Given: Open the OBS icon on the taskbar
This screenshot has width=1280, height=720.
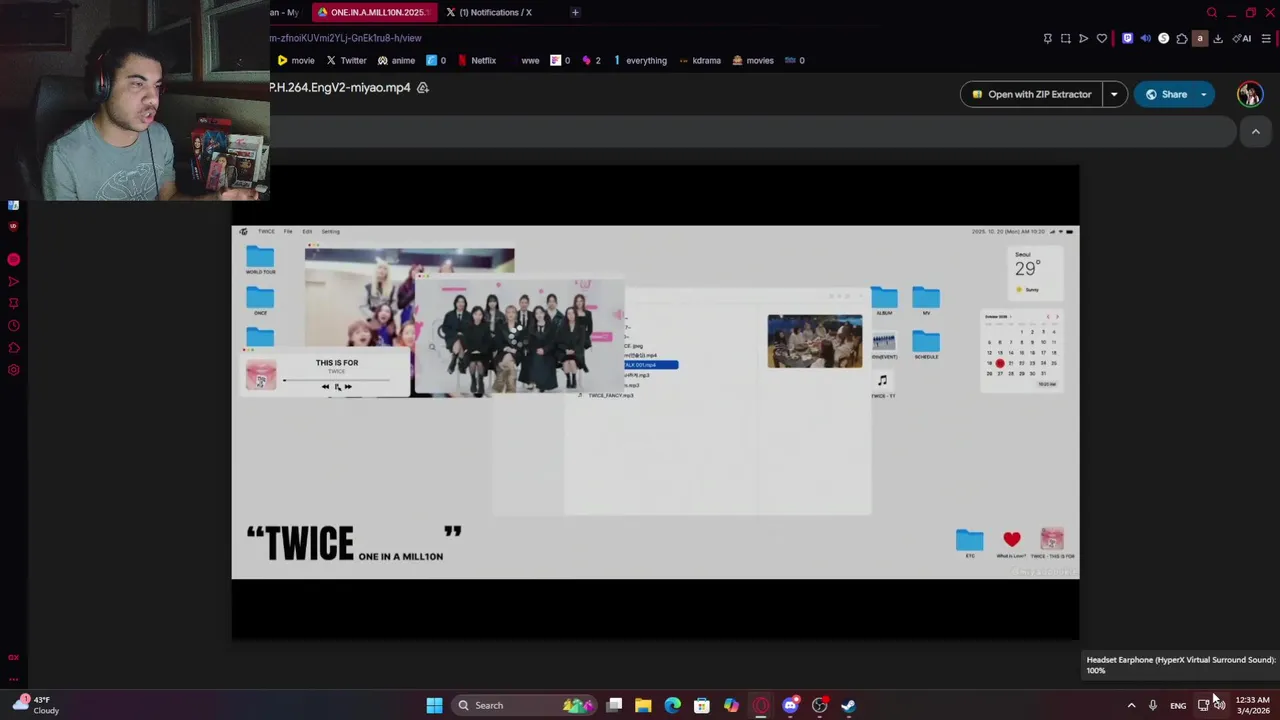Looking at the screenshot, I should click(x=819, y=705).
